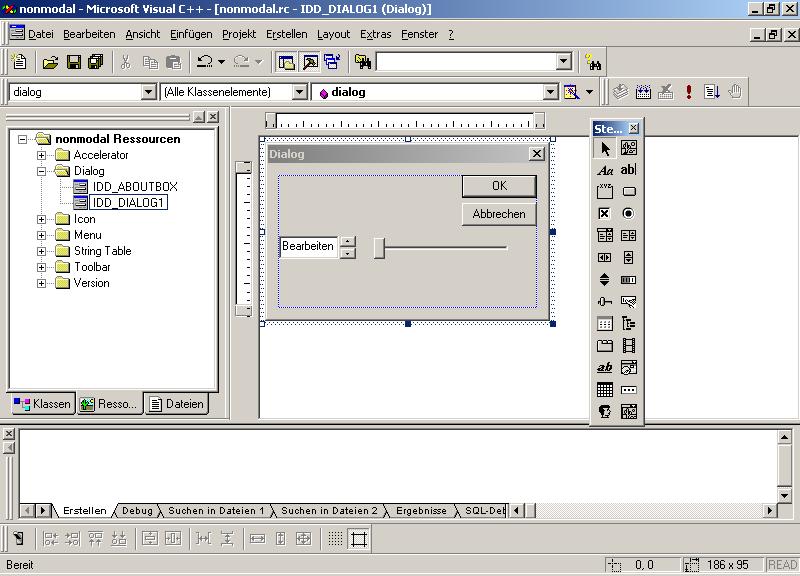
Task: Choose the Combo Box control tool
Action: click(605, 235)
